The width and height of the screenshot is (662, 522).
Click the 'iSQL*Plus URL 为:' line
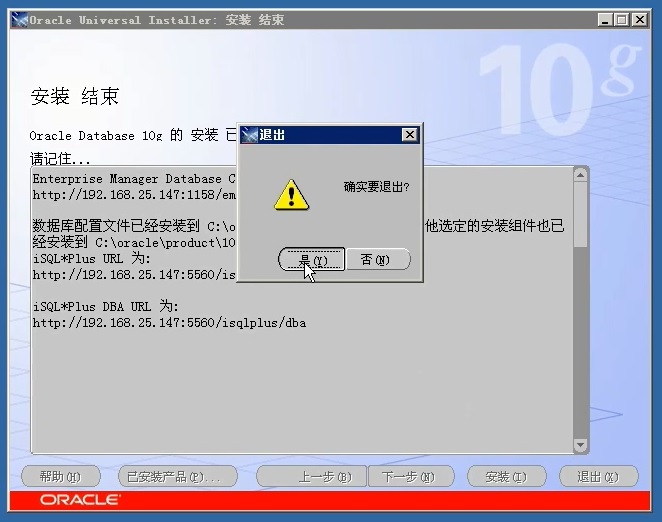click(x=92, y=258)
